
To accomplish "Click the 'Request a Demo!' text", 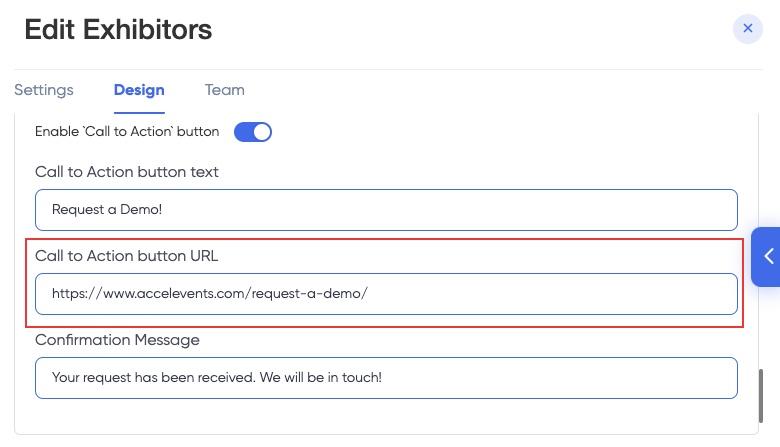I will coord(107,209).
